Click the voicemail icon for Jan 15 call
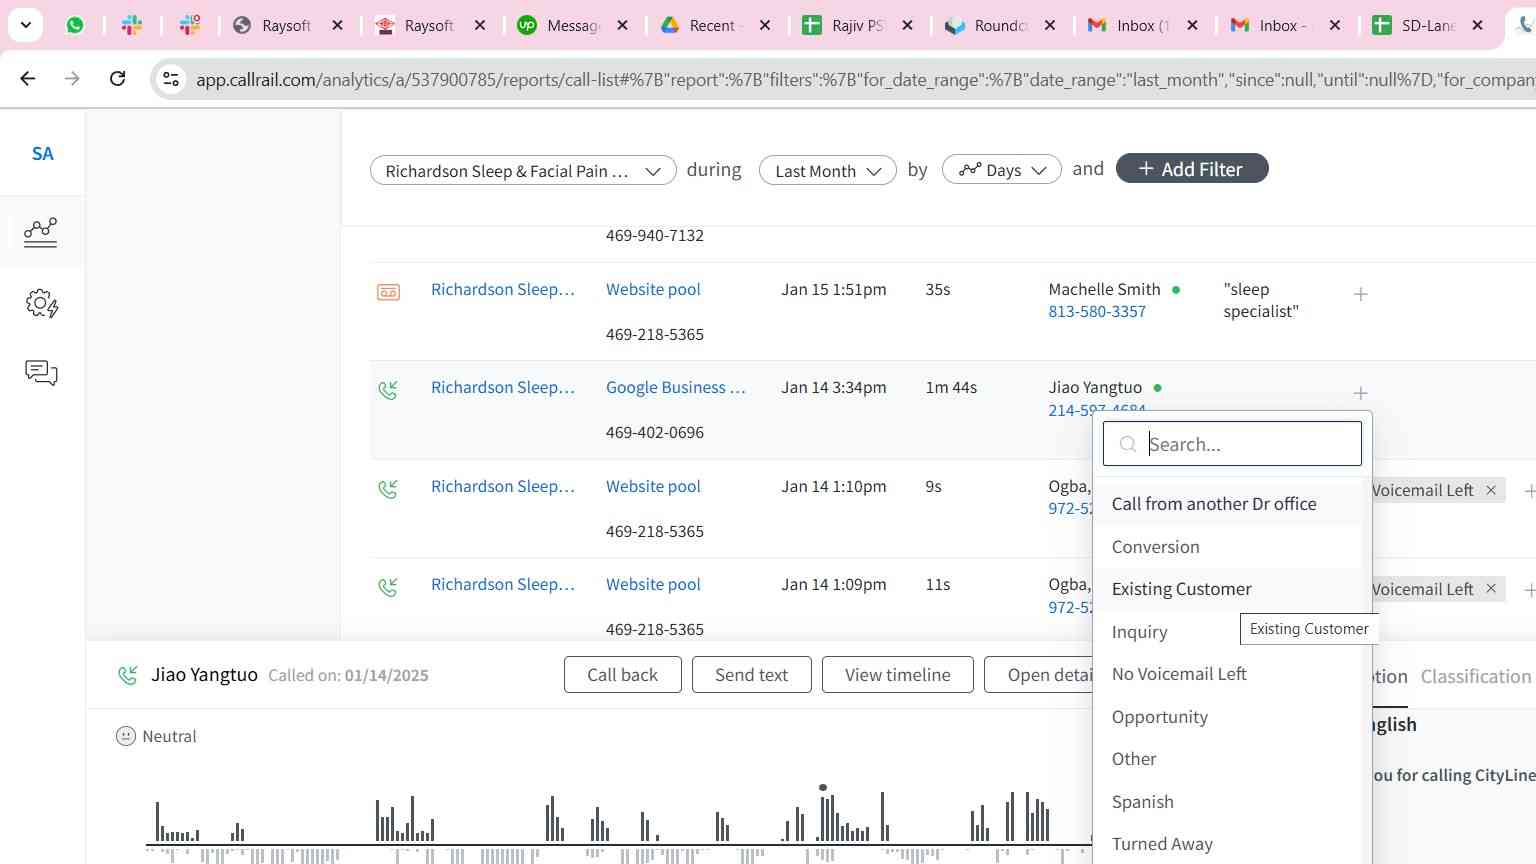Viewport: 1536px width, 864px height. coord(388,292)
